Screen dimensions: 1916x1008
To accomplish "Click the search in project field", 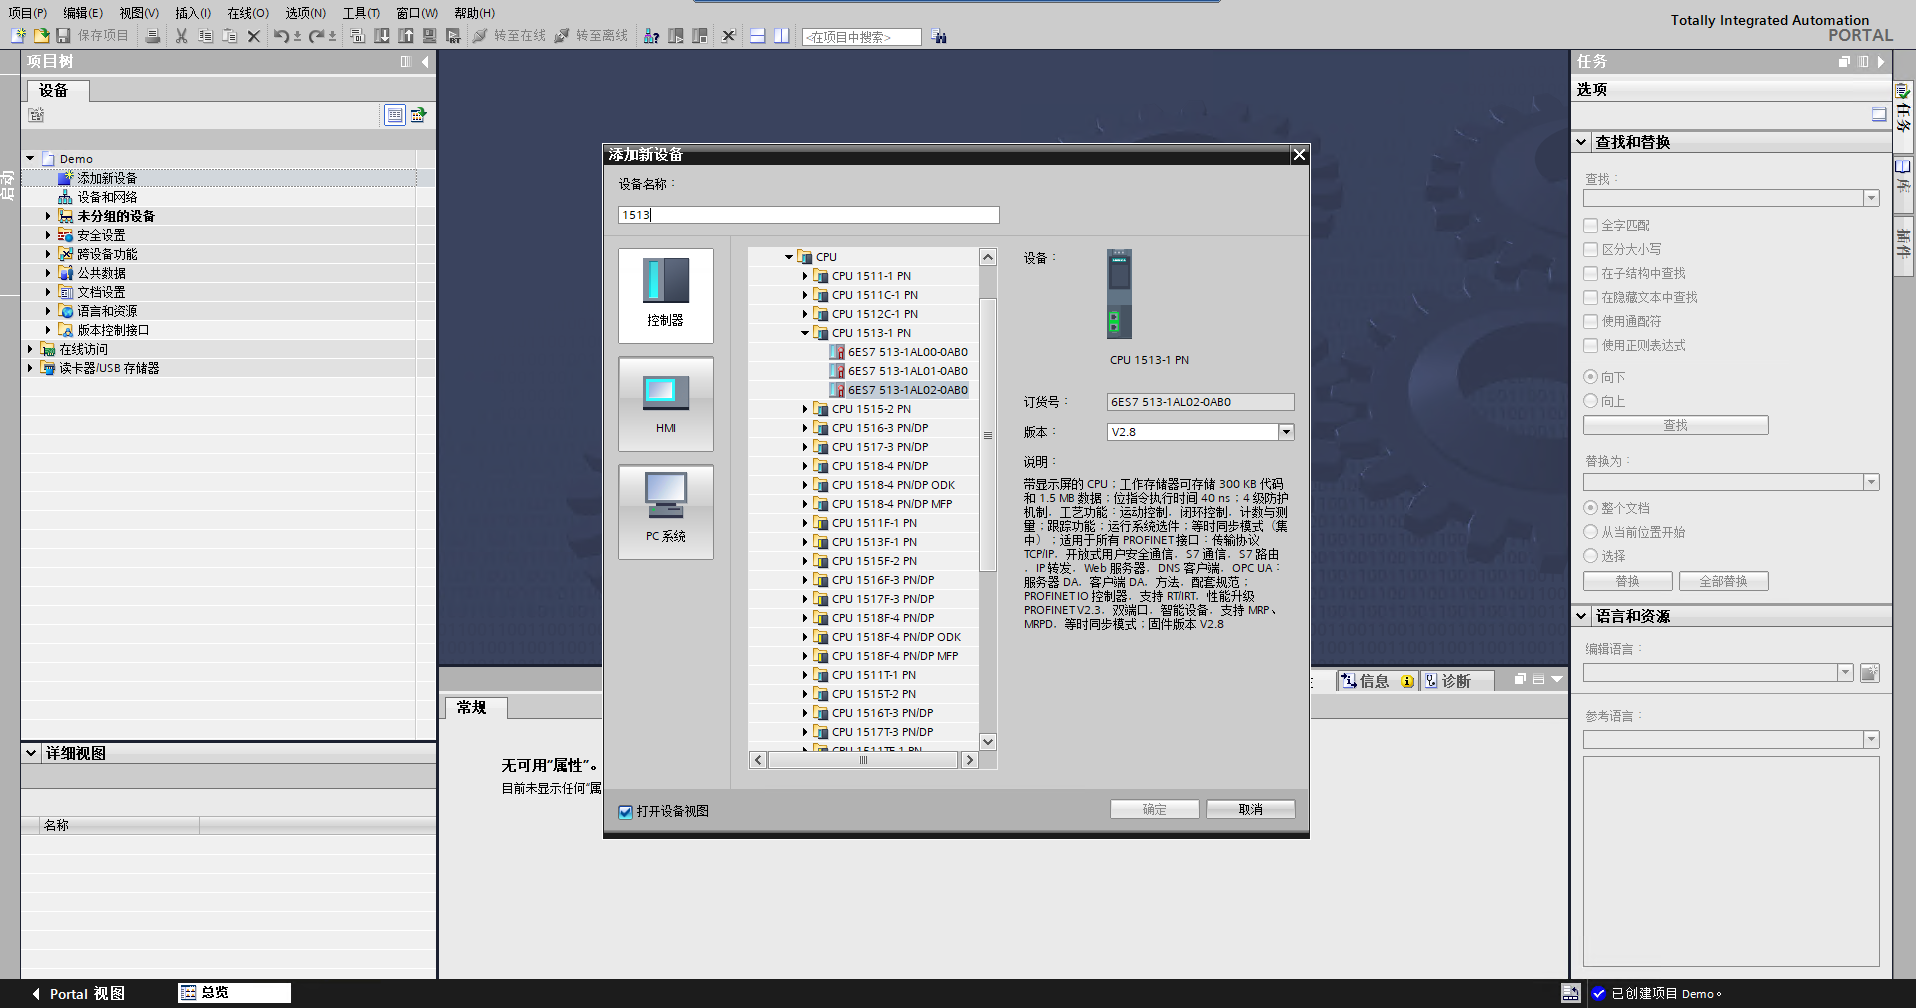I will (862, 37).
